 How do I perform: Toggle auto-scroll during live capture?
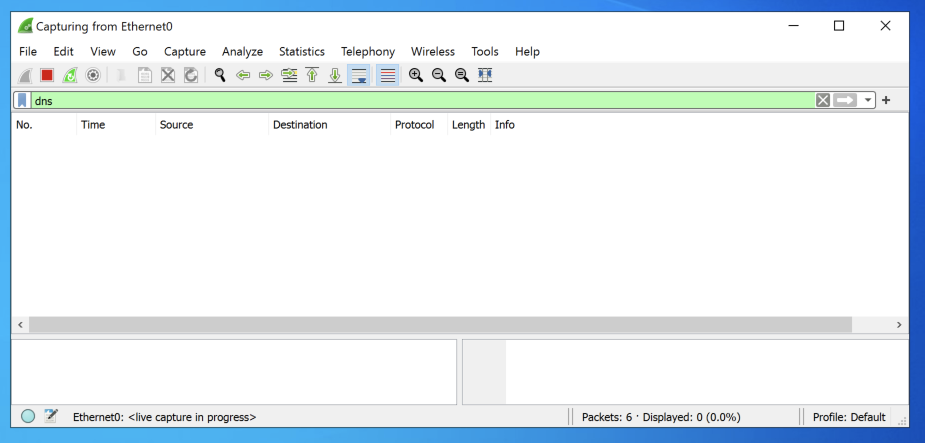pyautogui.click(x=359, y=76)
